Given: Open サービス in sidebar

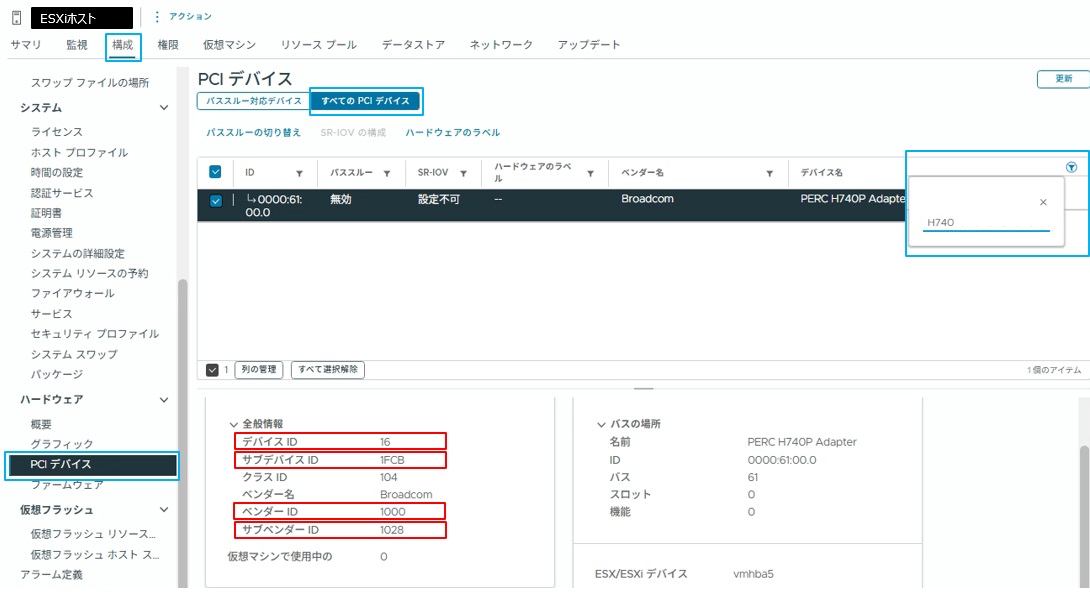Looking at the screenshot, I should click(51, 313).
